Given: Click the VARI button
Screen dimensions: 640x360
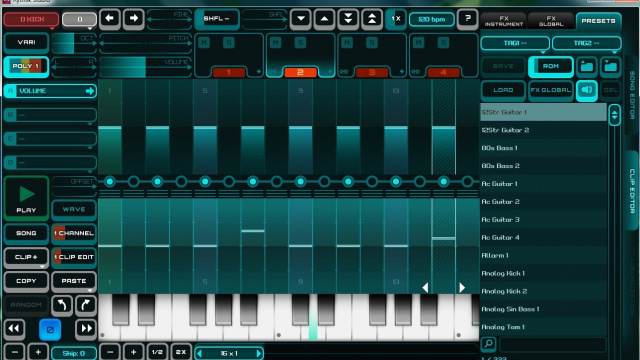Looking at the screenshot, I should 26,42.
